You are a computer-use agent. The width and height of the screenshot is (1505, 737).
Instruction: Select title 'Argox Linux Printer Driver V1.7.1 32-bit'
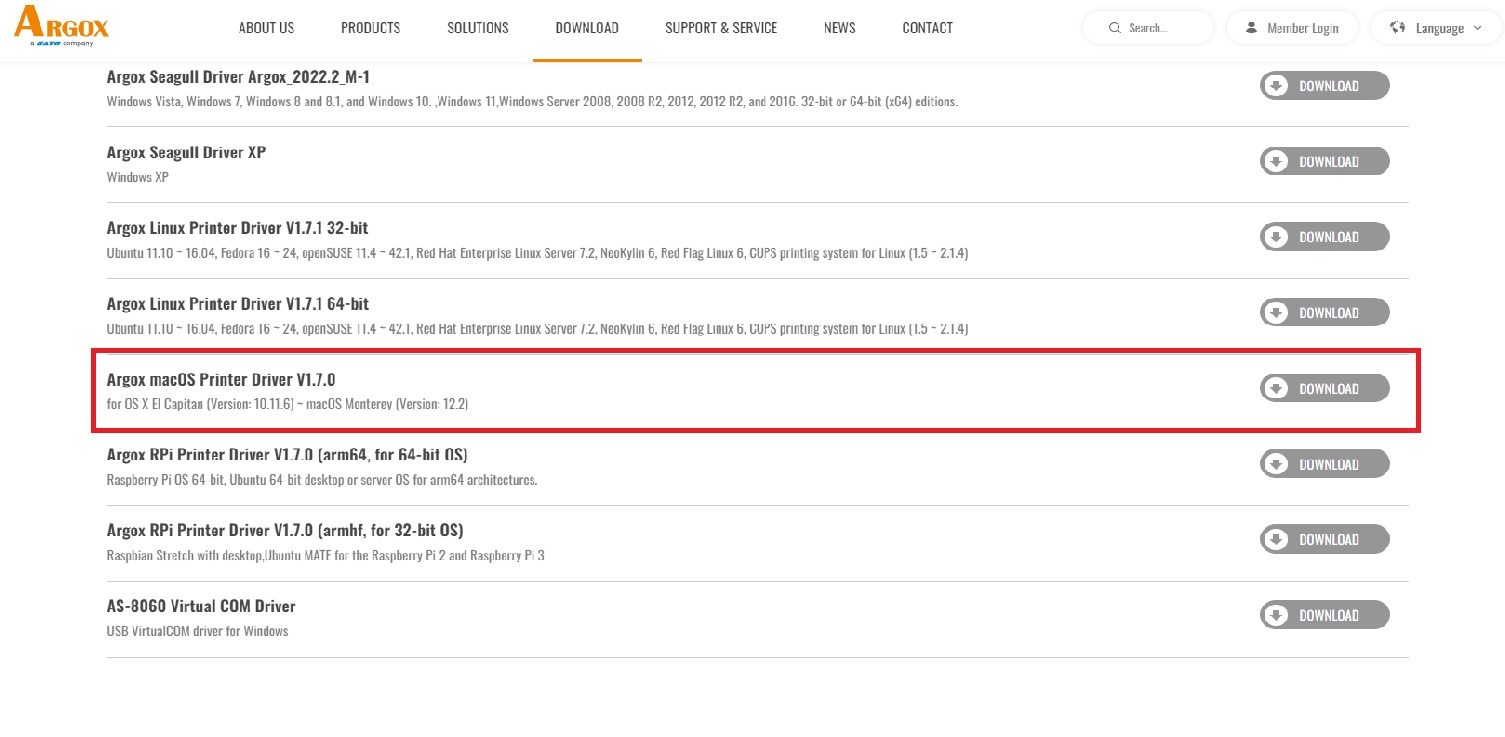tap(238, 228)
